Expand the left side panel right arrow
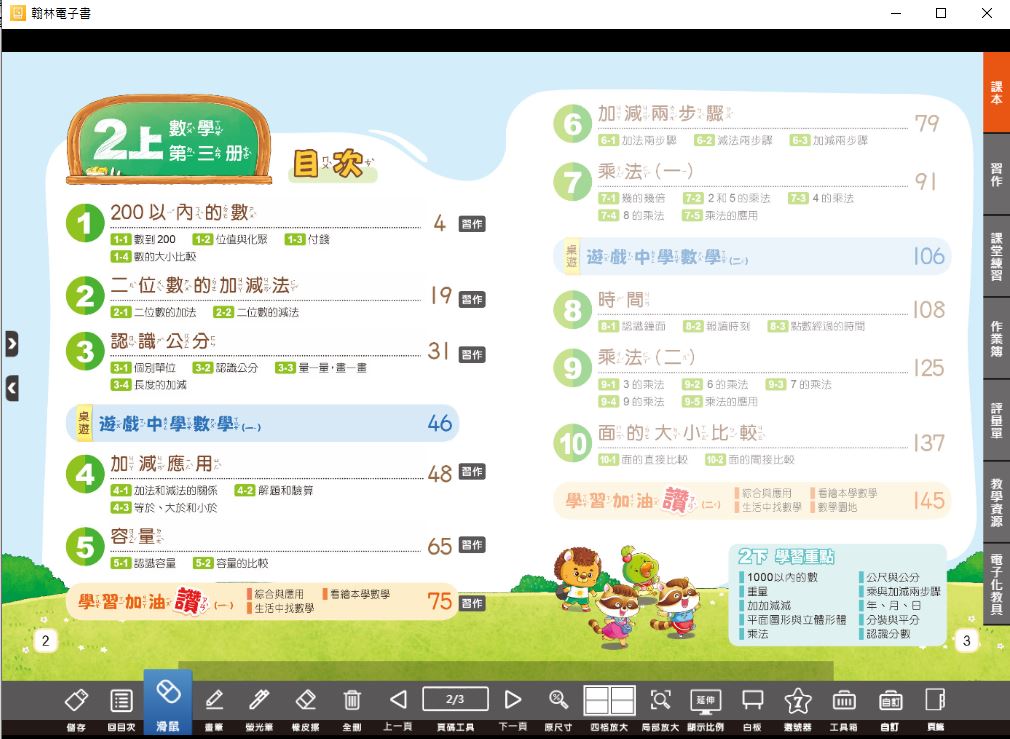This screenshot has height=739, width=1010. click(x=12, y=343)
